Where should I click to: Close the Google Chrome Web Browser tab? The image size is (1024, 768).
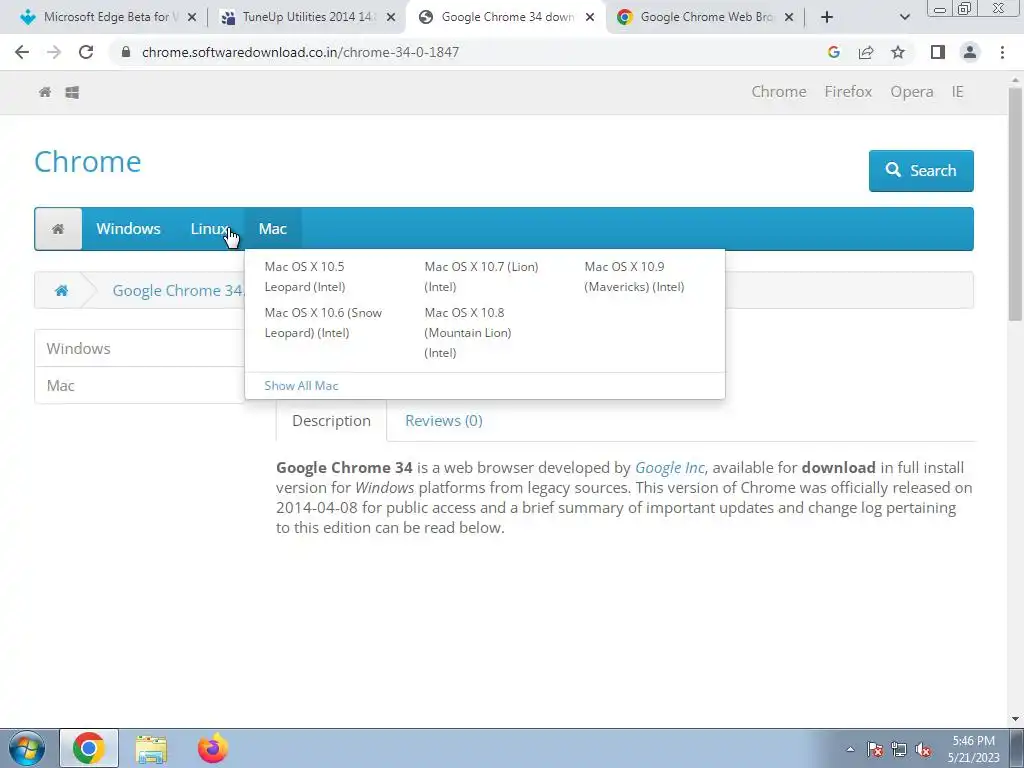pos(789,17)
